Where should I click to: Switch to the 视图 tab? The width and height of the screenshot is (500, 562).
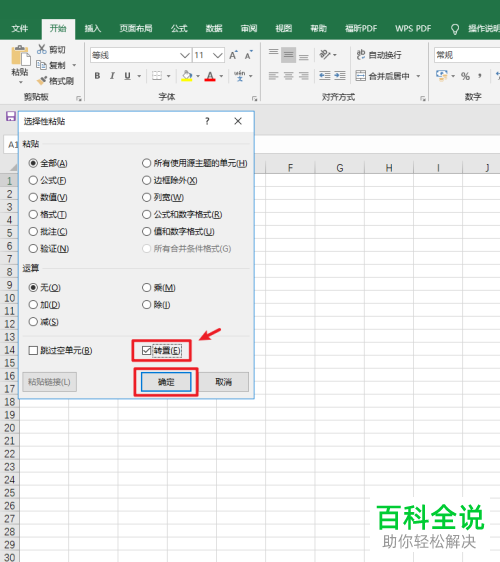tap(284, 28)
